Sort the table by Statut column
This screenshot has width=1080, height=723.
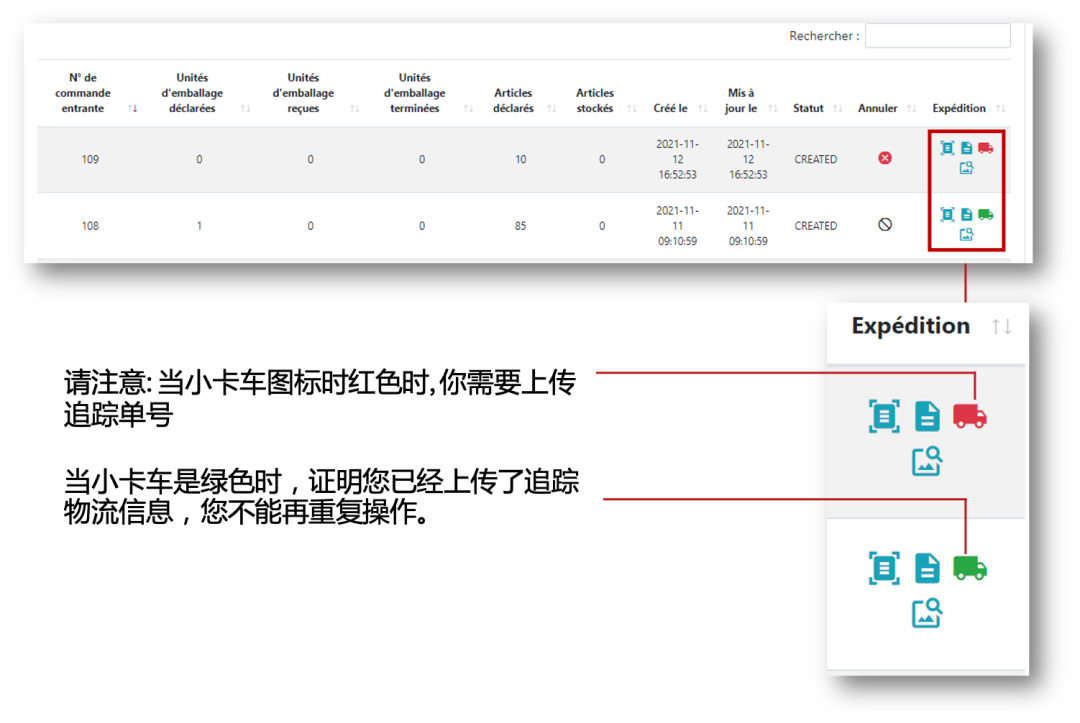808,108
